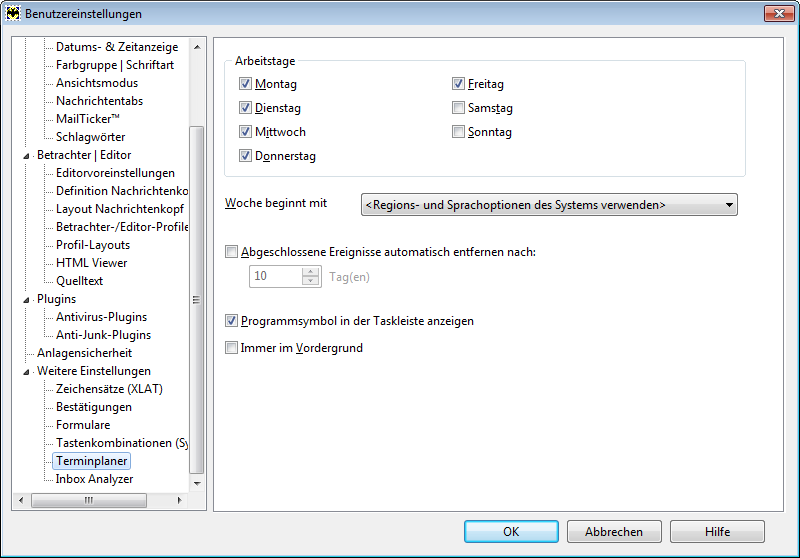The height and width of the screenshot is (558, 800).
Task: Click the tree's vertical scrollbar thumb
Action: click(197, 300)
